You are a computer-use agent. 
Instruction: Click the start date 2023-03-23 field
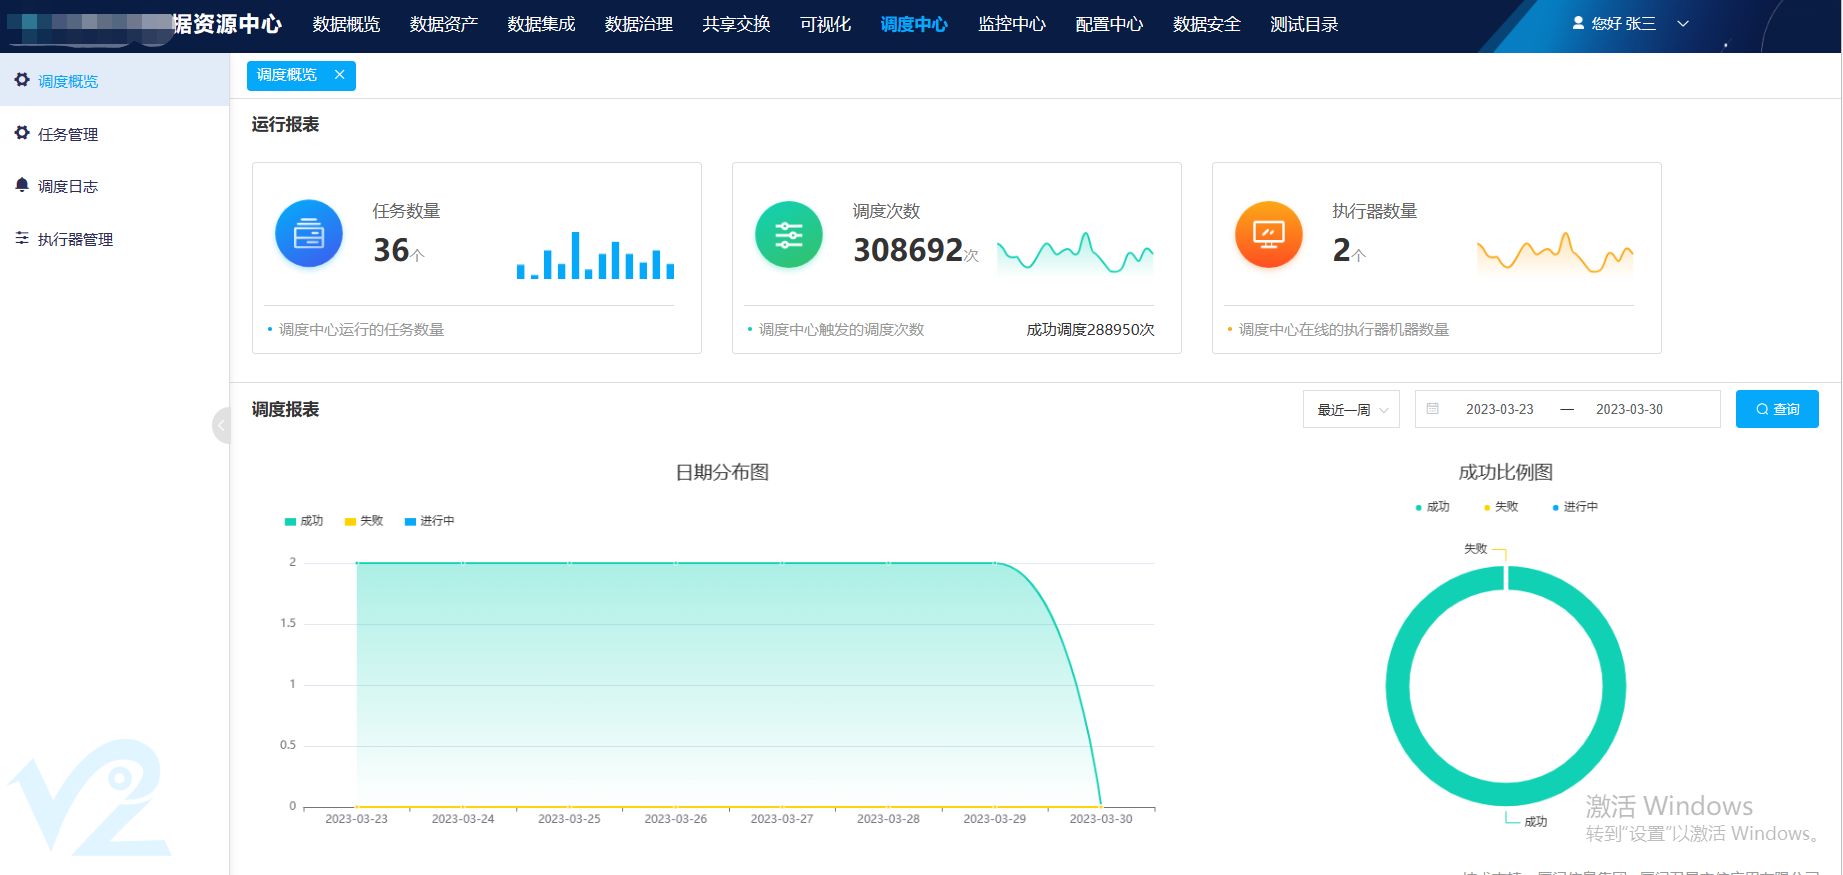pos(1499,409)
